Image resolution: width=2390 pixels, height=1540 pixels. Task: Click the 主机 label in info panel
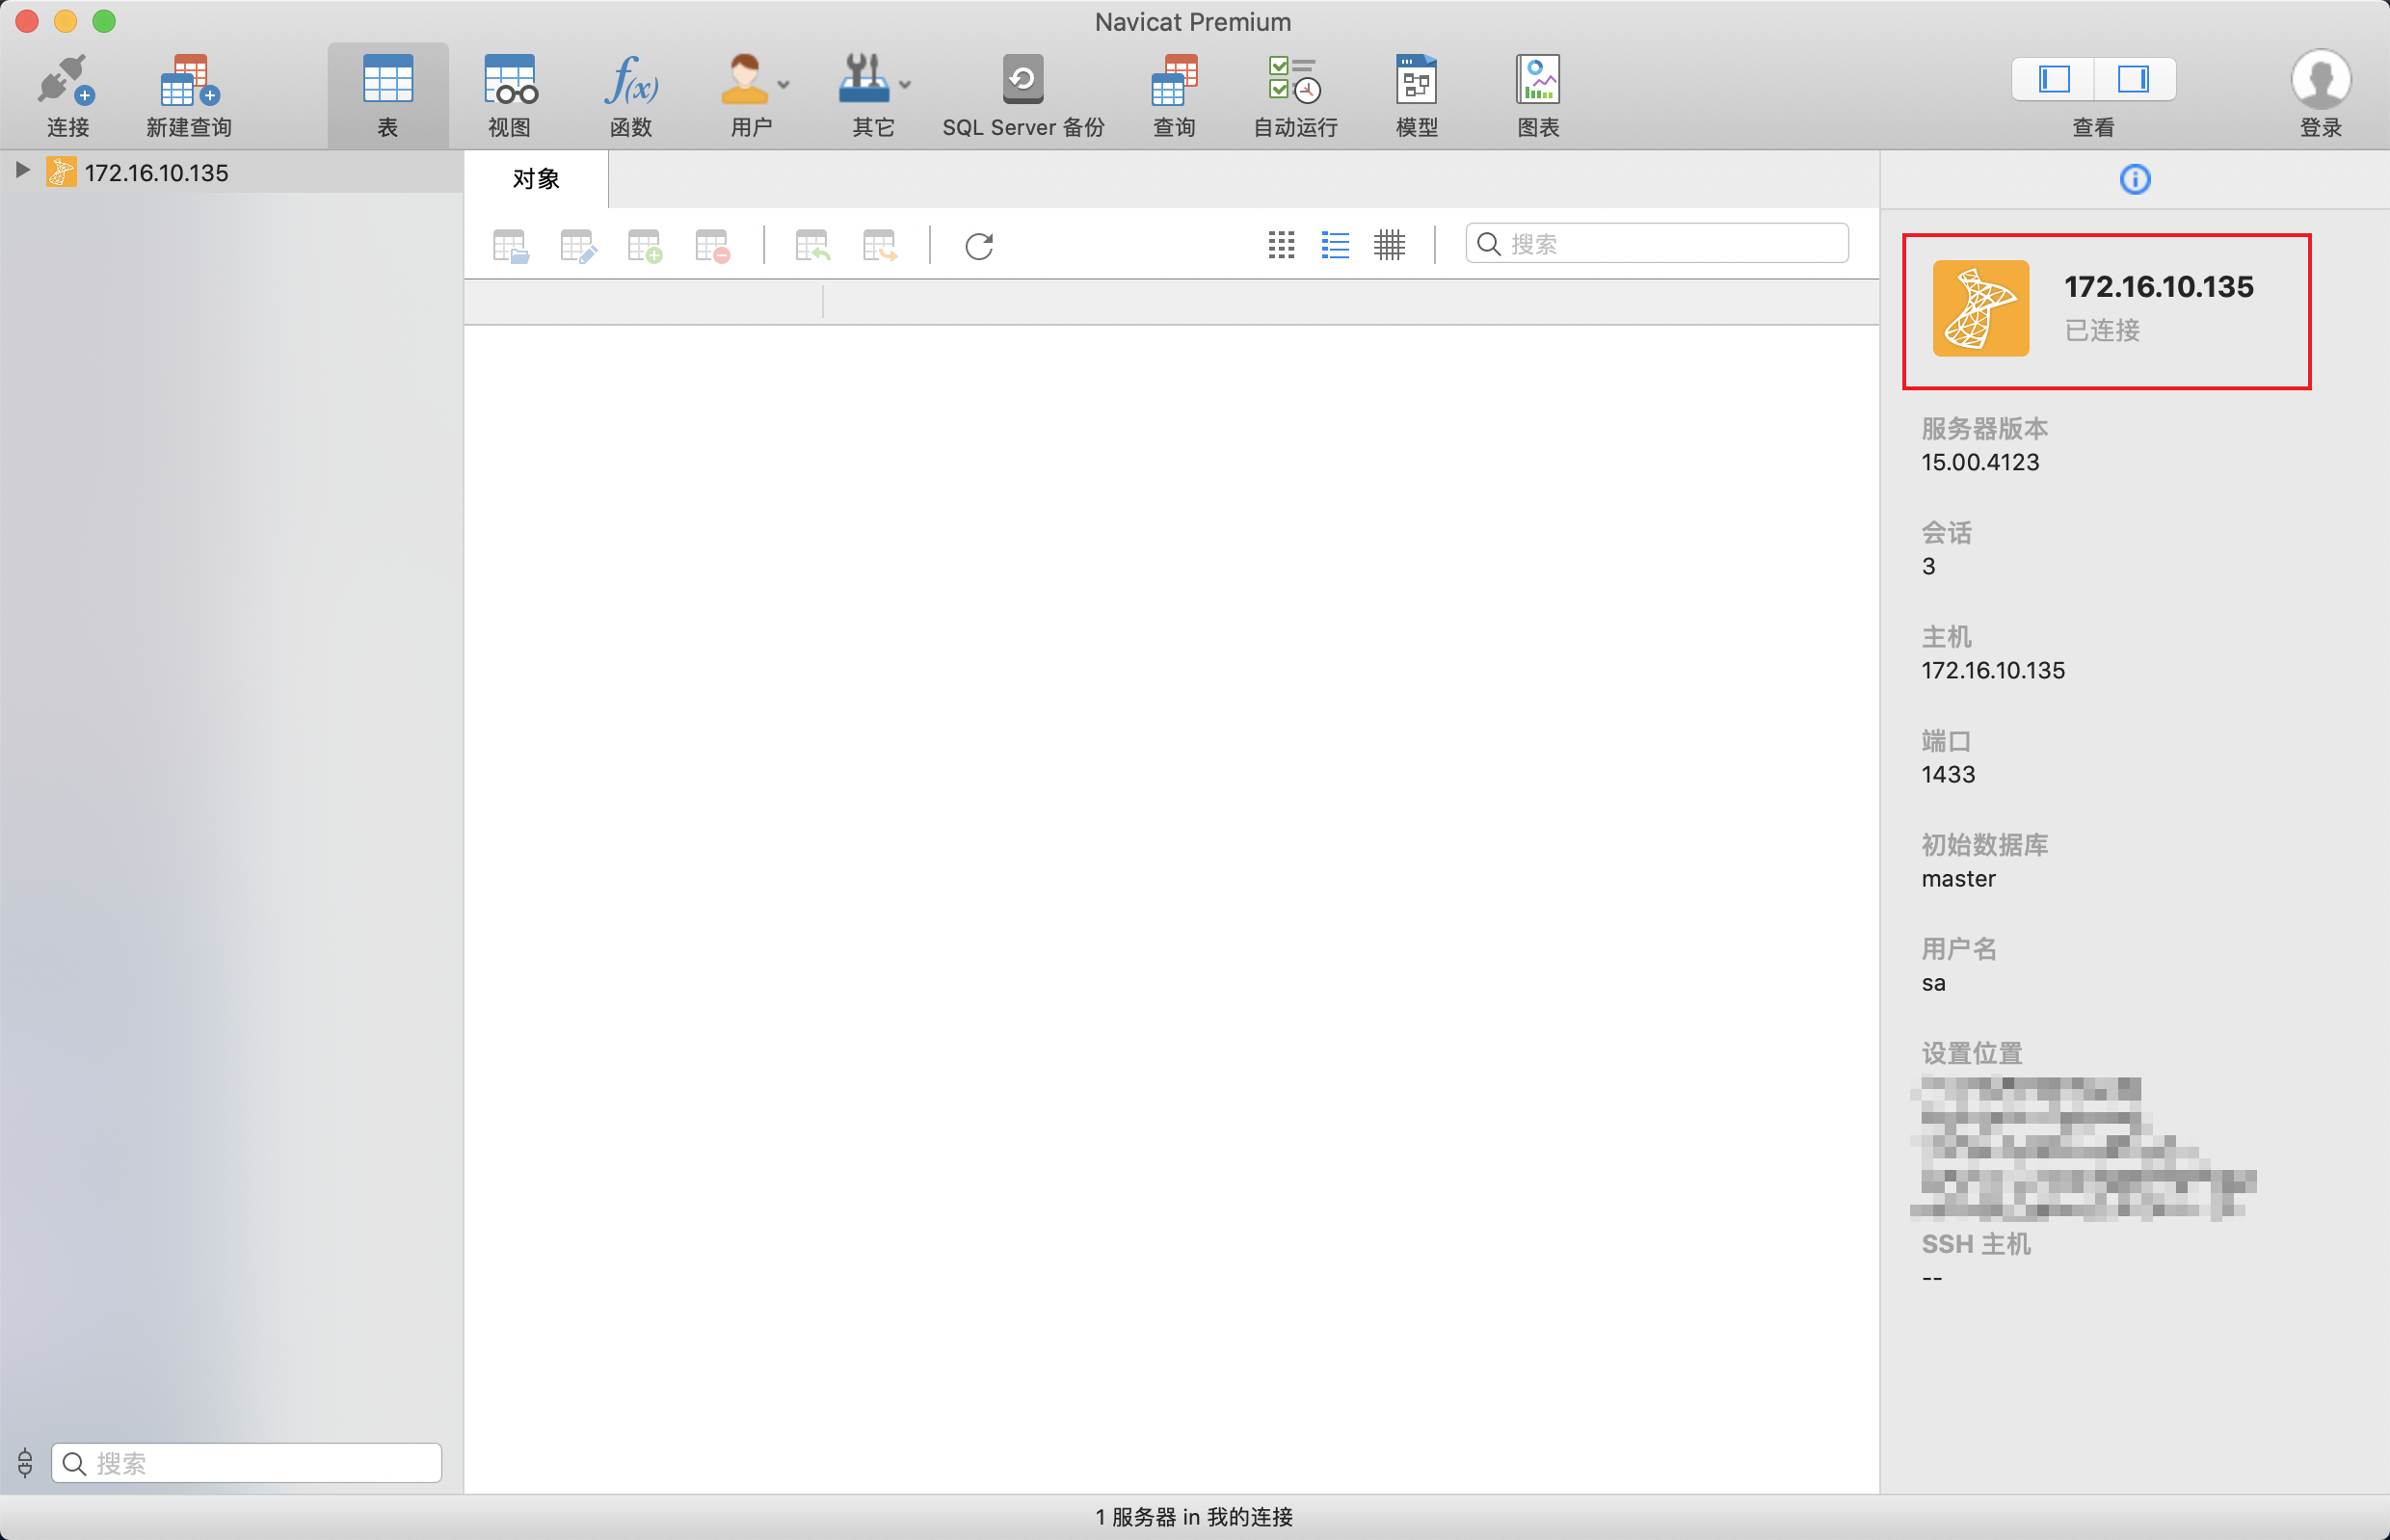pyautogui.click(x=1946, y=636)
